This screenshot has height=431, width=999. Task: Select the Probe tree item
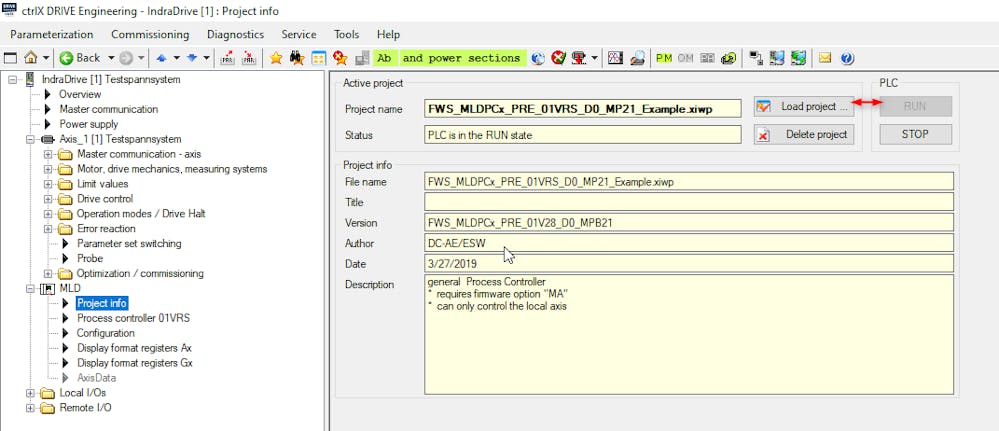coord(90,258)
